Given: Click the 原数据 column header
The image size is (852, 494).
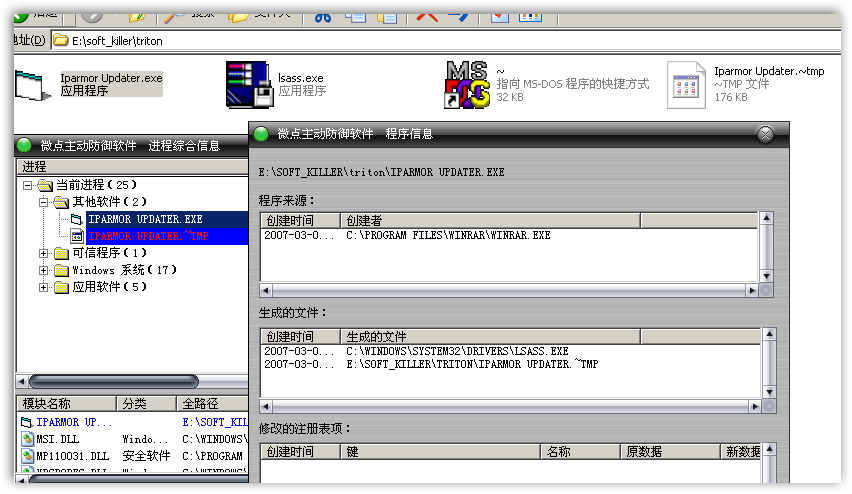Looking at the screenshot, I should click(x=671, y=452).
